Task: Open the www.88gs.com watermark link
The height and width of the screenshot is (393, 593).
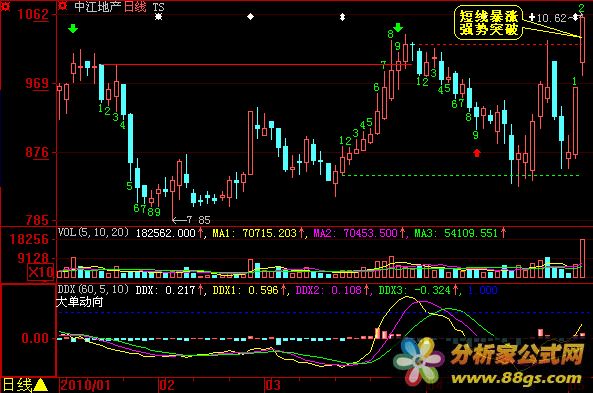Action: pos(517,378)
